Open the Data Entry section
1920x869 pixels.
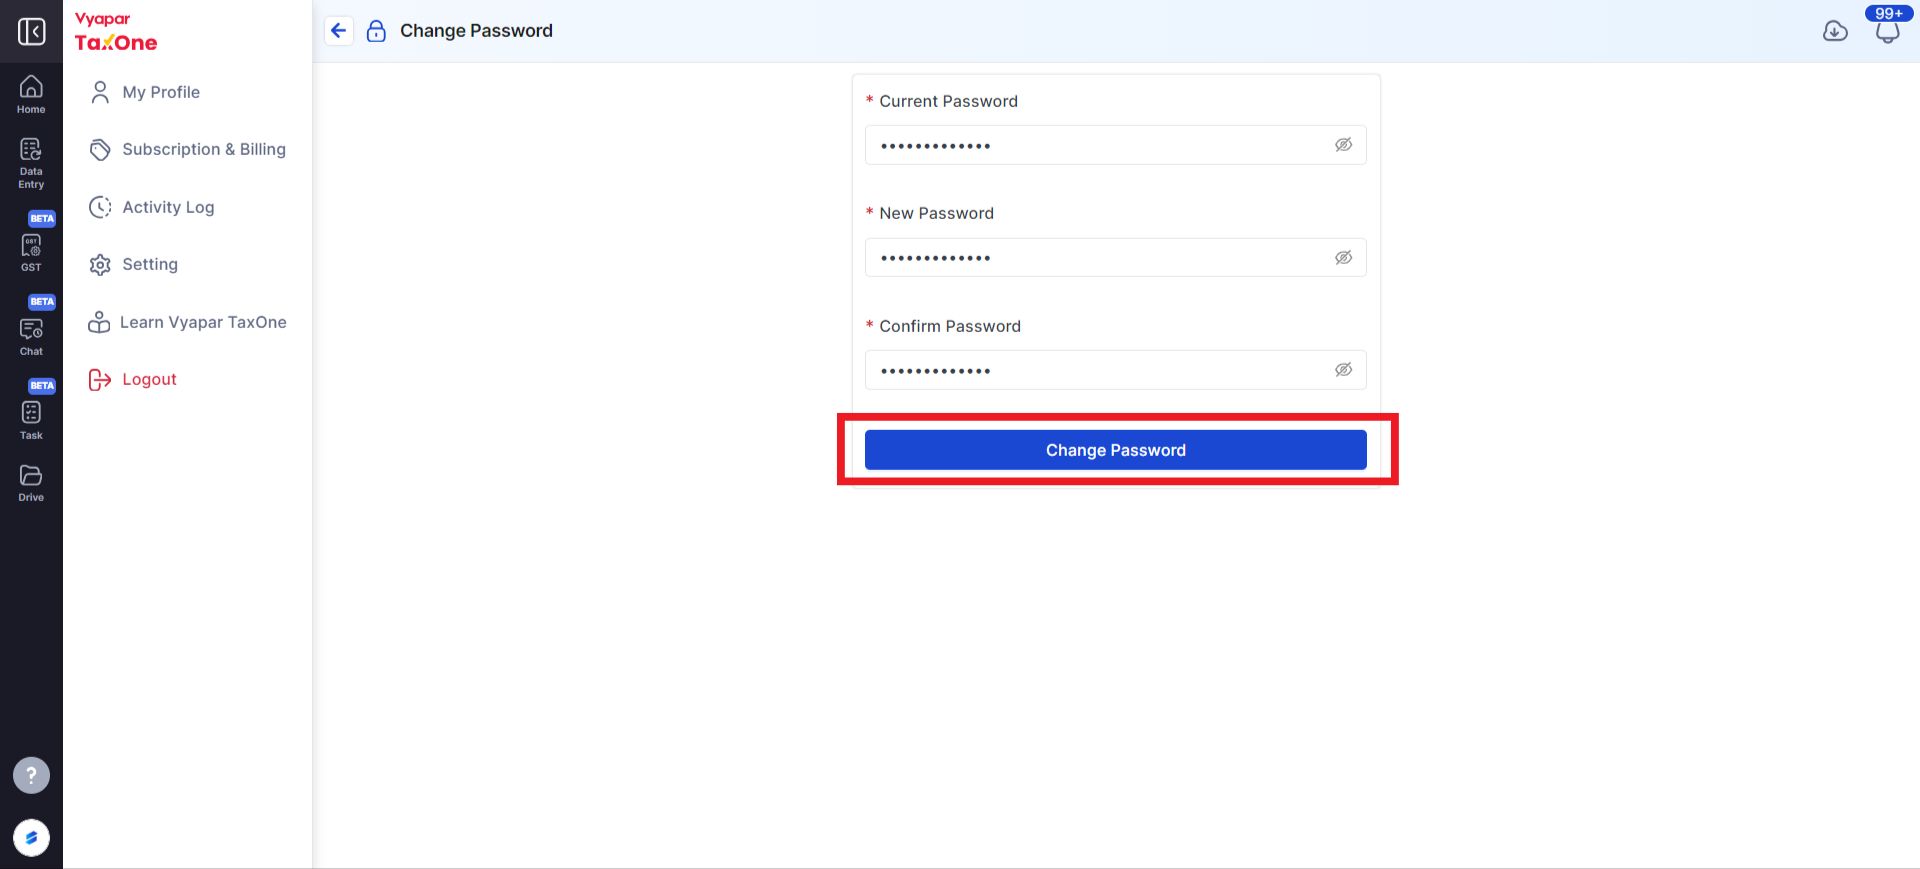pos(31,163)
